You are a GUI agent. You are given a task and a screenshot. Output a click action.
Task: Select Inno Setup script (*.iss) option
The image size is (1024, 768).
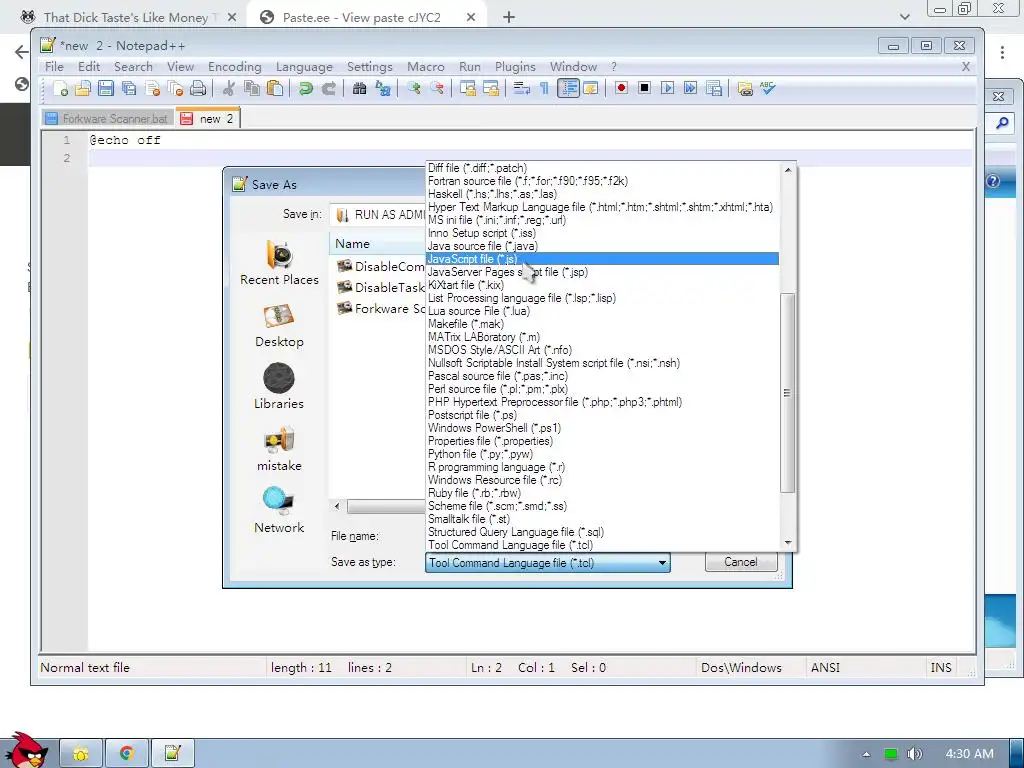point(601,233)
